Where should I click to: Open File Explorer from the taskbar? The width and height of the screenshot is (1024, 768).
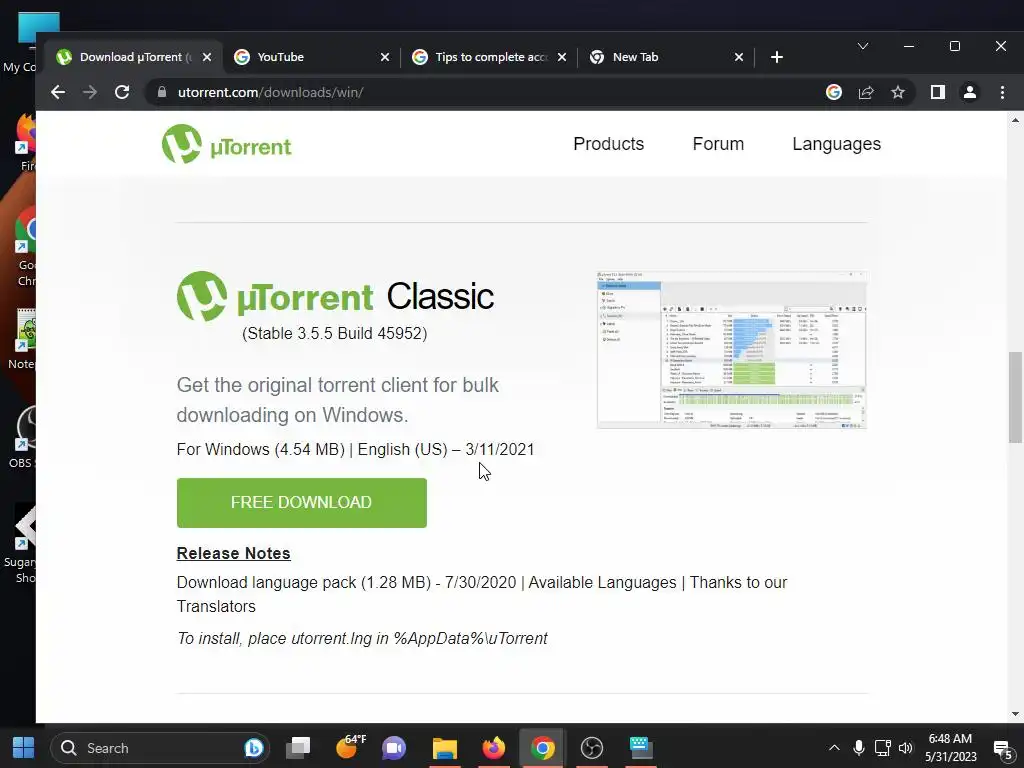(x=445, y=748)
